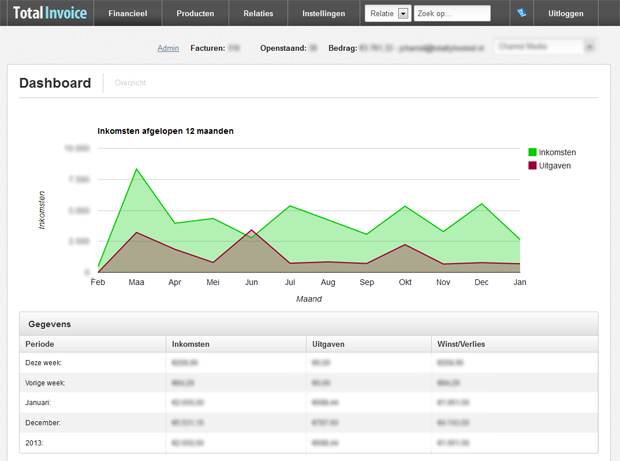Select the Overzicht tab
The image size is (620, 461).
pyautogui.click(x=130, y=83)
